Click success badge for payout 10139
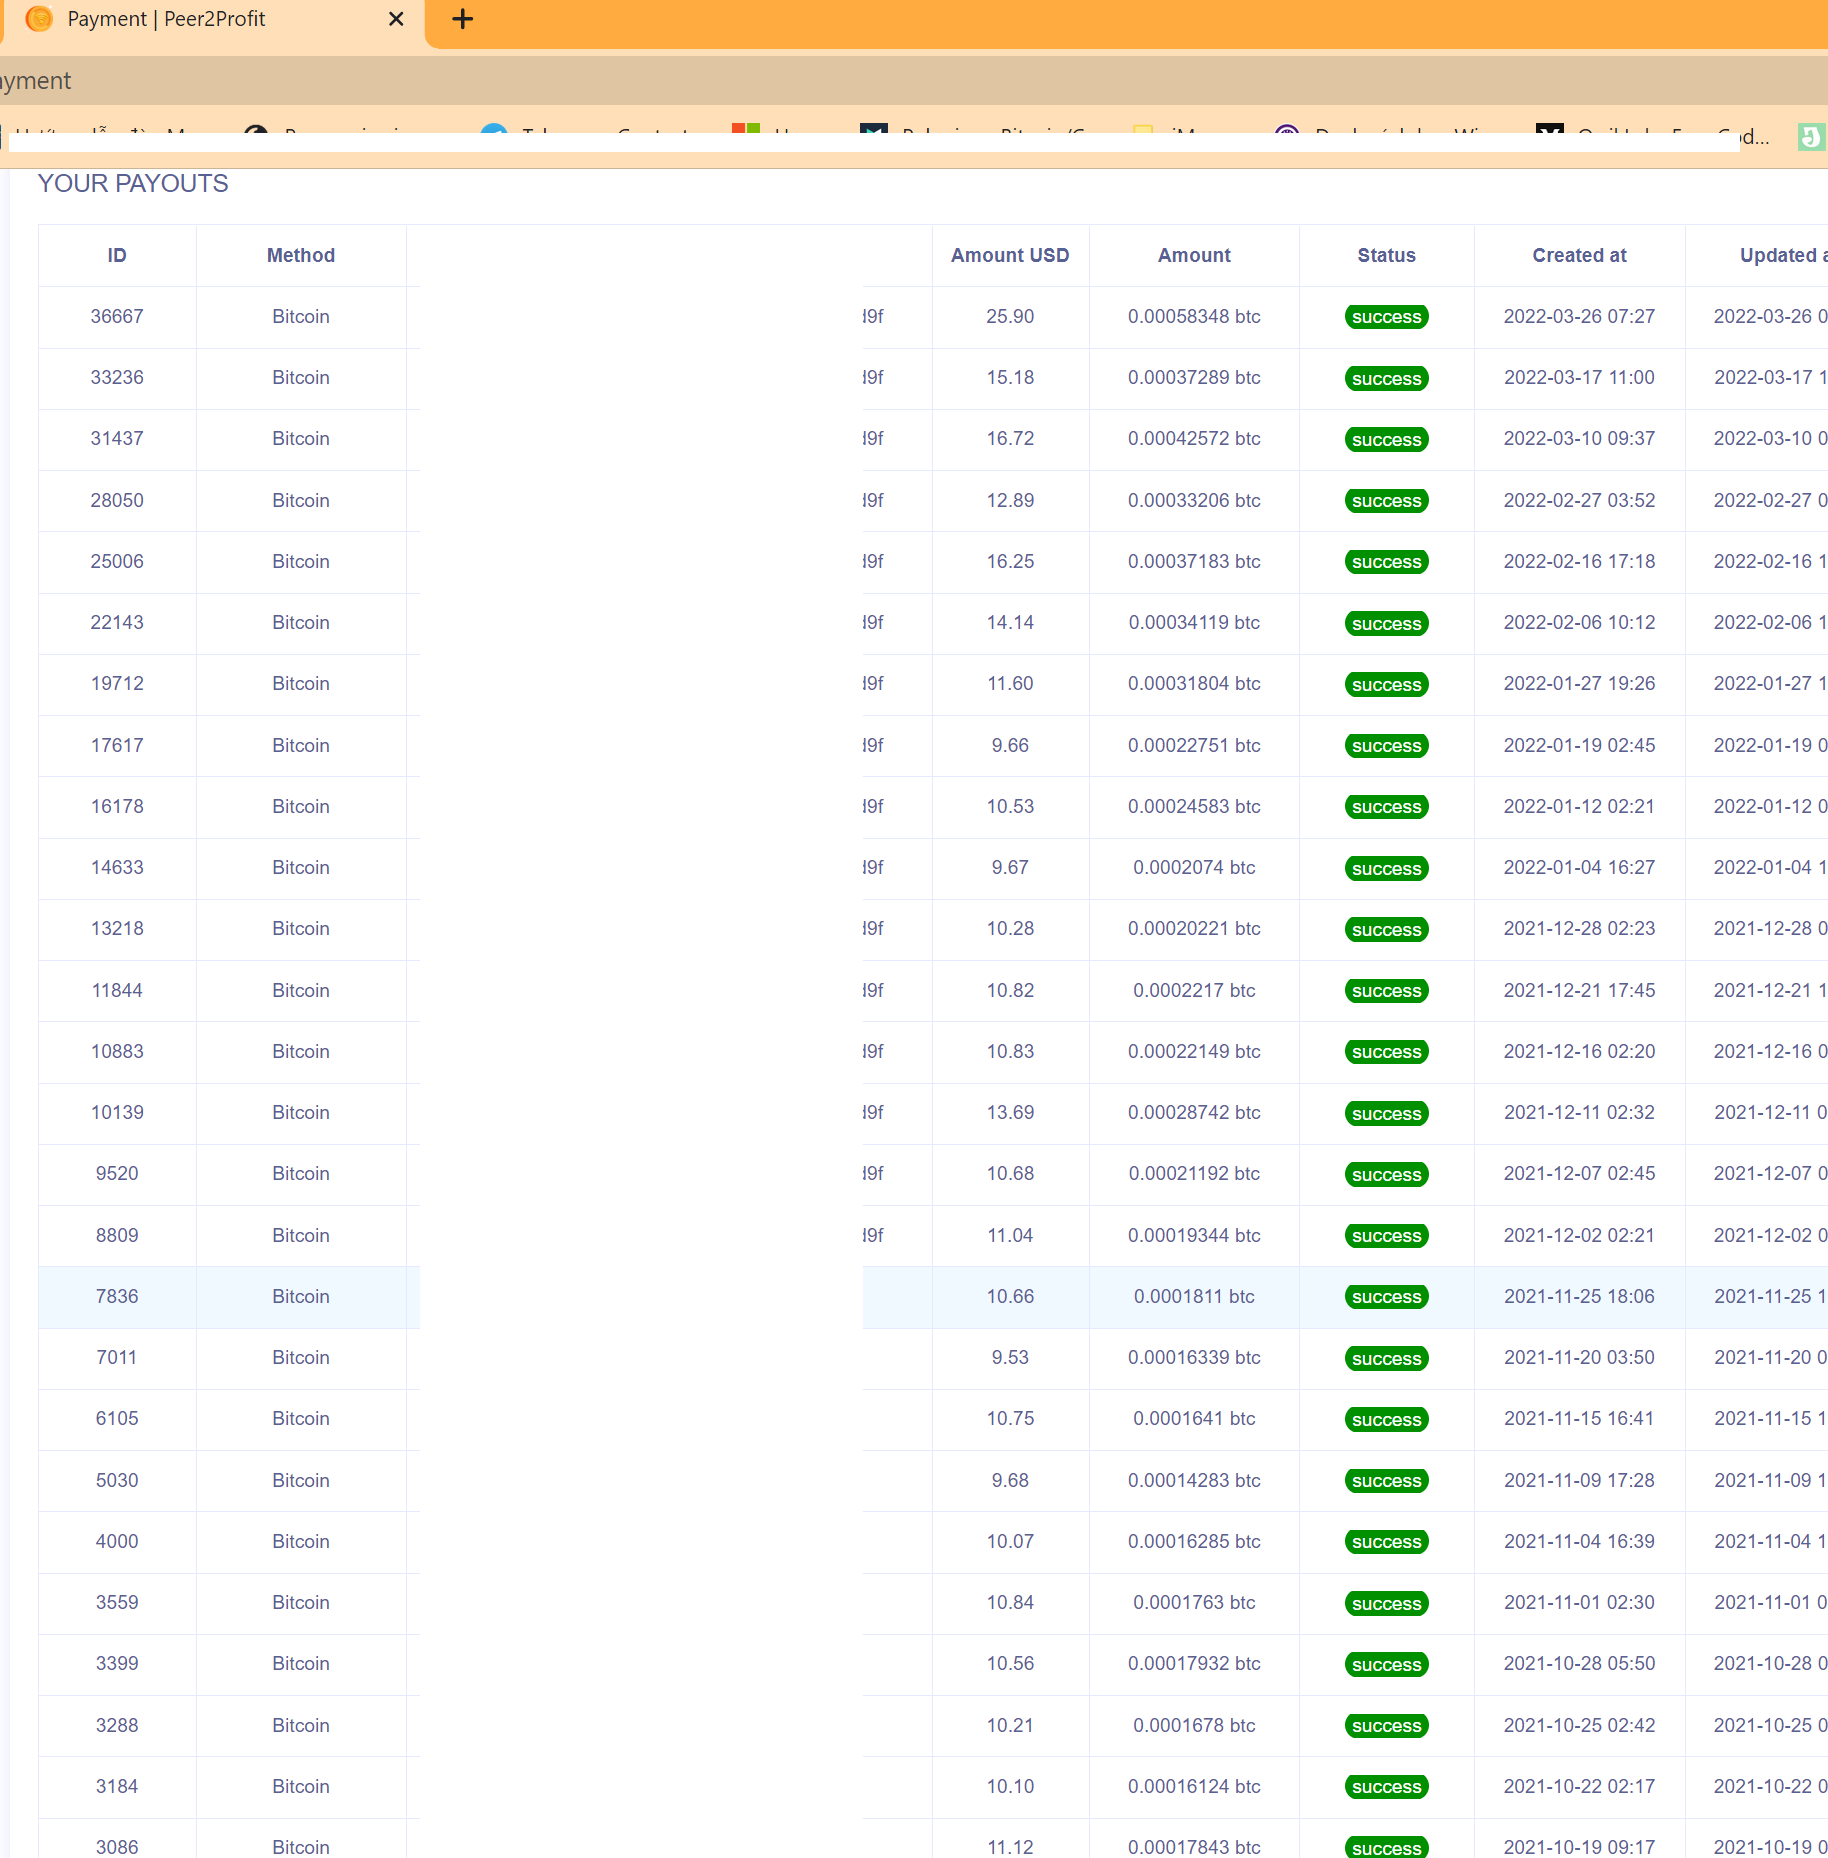 point(1386,1113)
